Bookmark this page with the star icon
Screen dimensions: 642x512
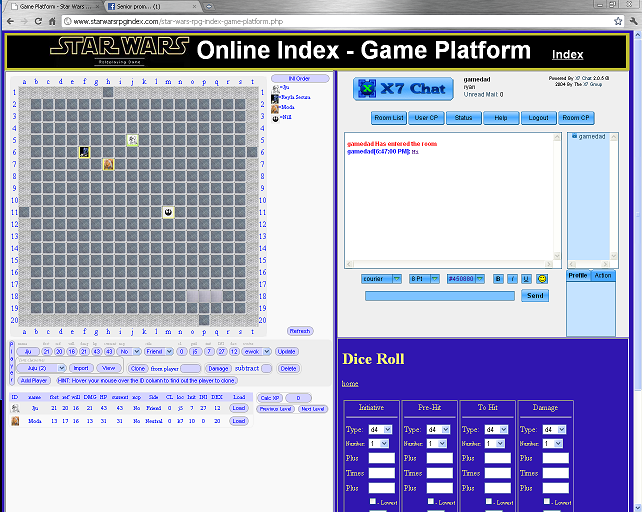[618, 21]
